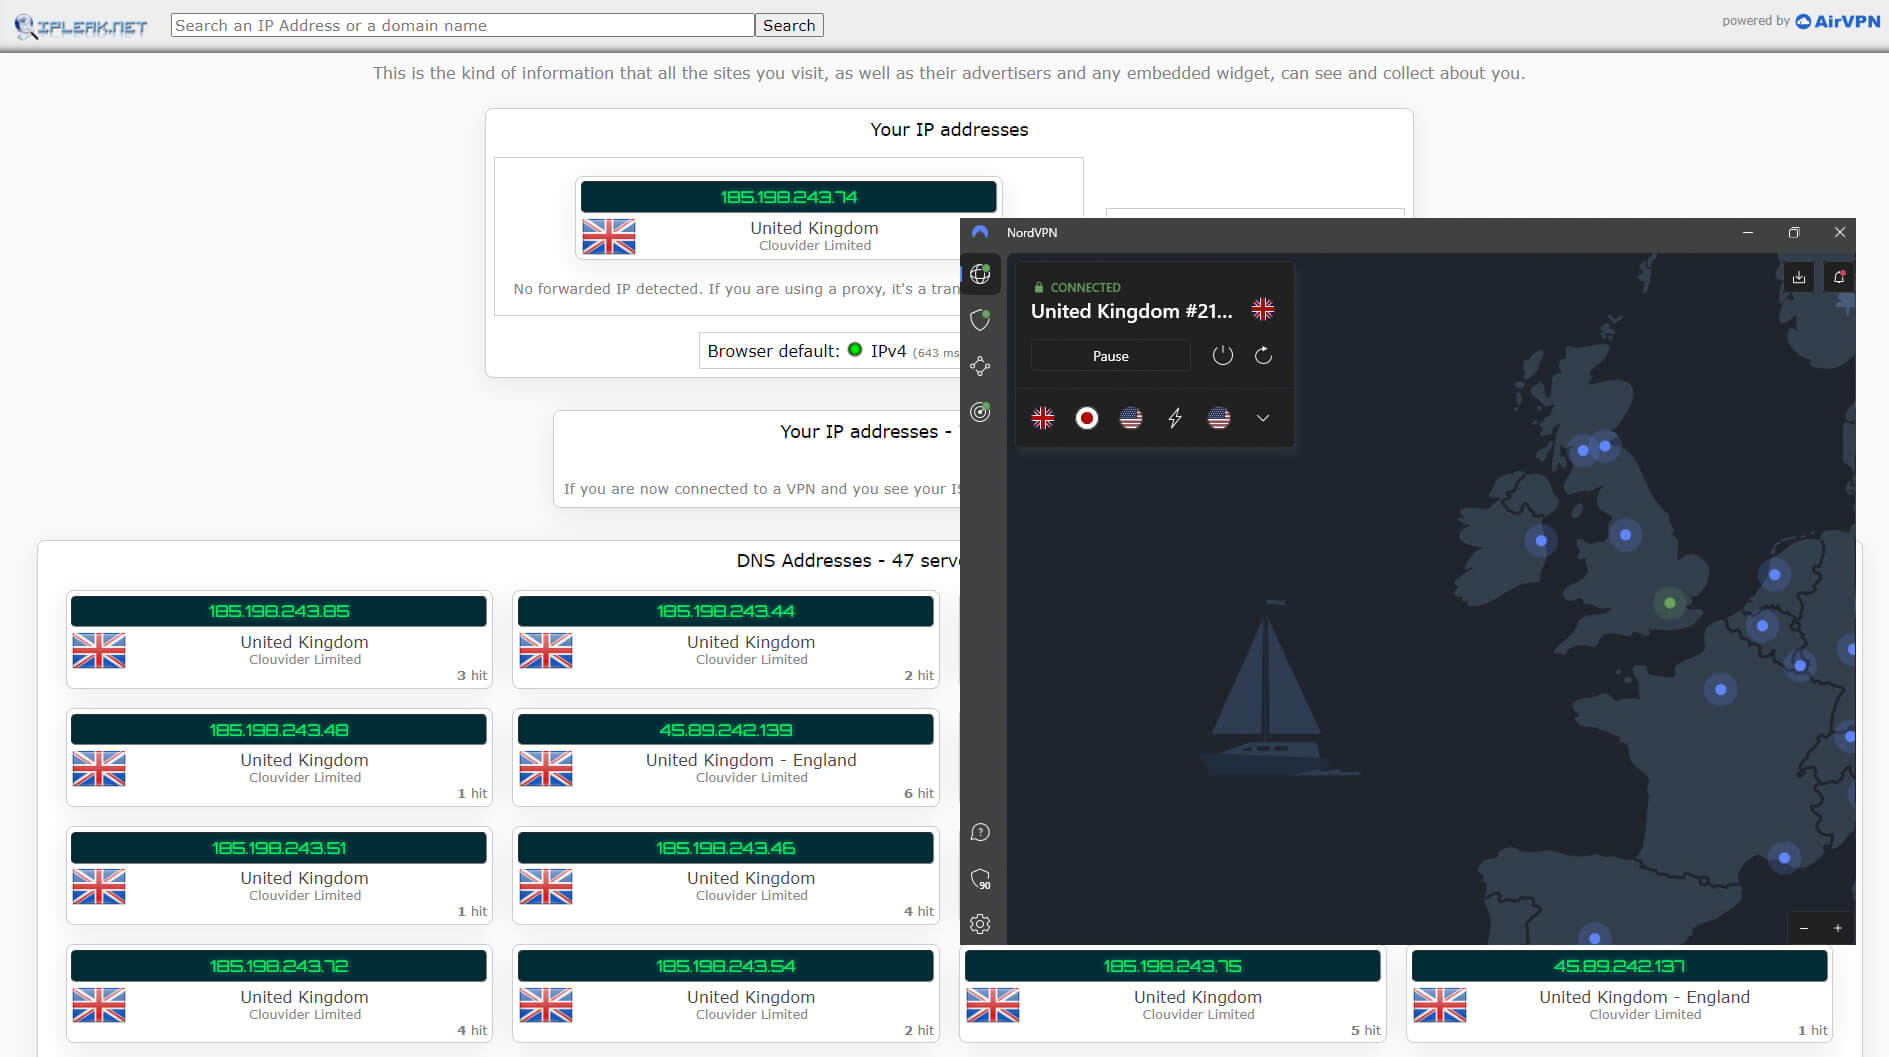The height and width of the screenshot is (1057, 1889).
Task: Click the reconnect refresh icon
Action: 1263,355
